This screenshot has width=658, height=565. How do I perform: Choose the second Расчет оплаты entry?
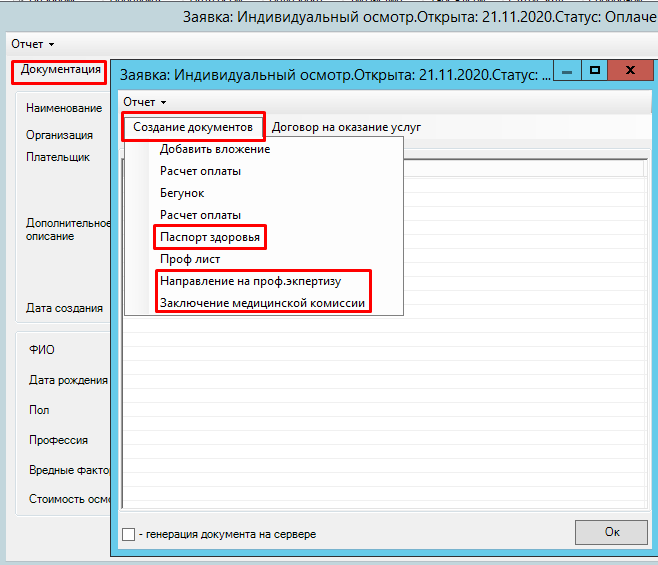point(200,215)
